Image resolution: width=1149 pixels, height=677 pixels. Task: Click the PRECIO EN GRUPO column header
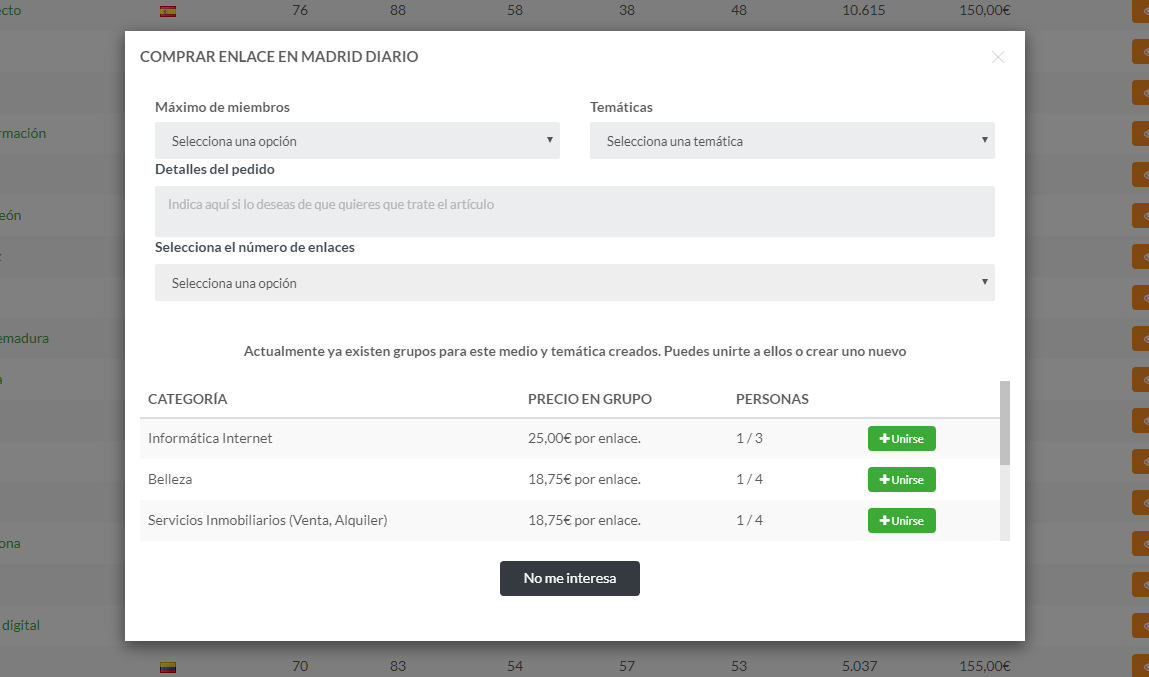(x=589, y=399)
